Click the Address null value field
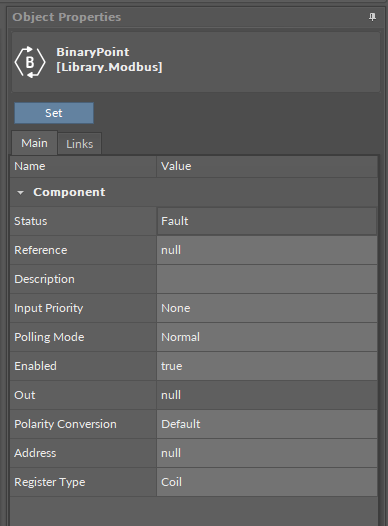 267,453
